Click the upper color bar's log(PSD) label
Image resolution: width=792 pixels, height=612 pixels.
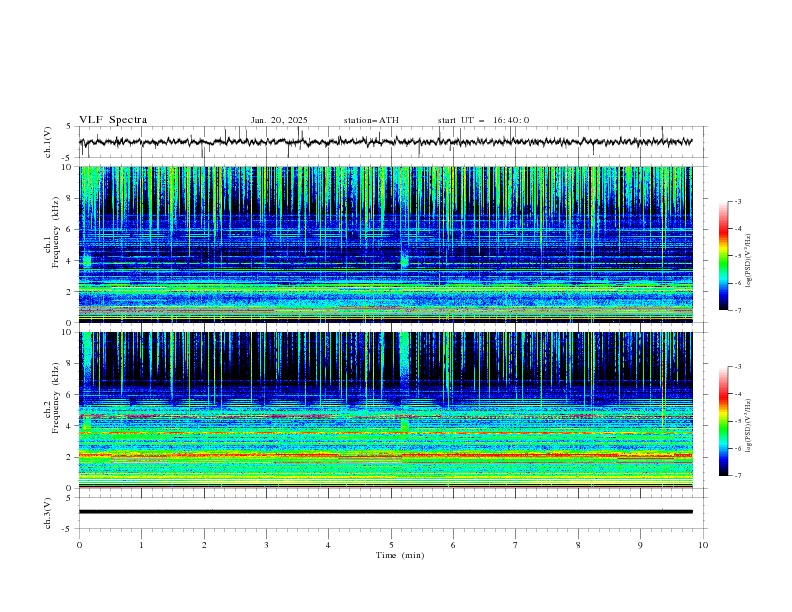coord(749,261)
